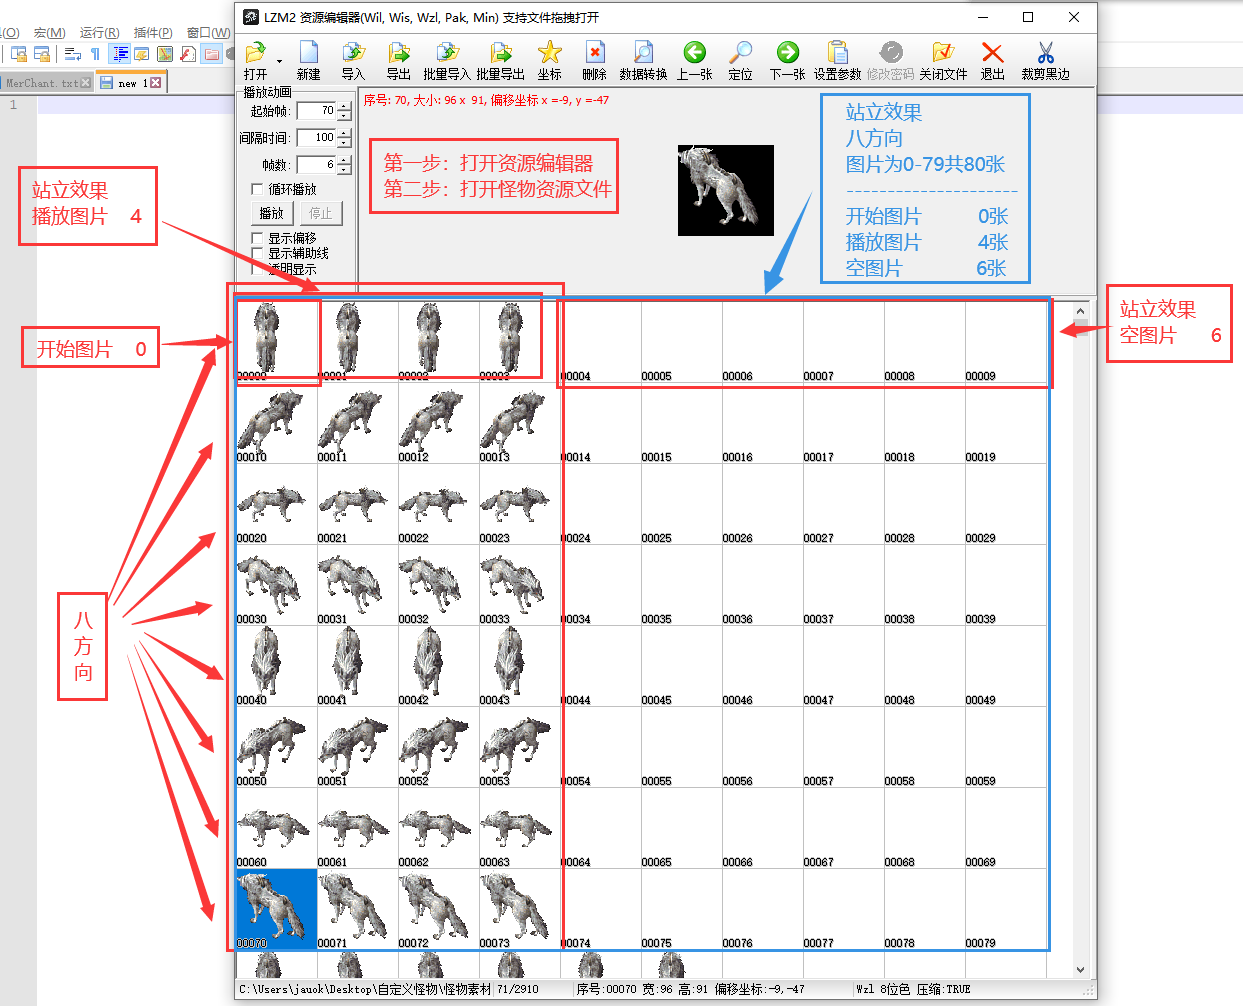Click the 打开 (Open) toolbar icon
Image resolution: width=1243 pixels, height=1006 pixels.
(255, 53)
